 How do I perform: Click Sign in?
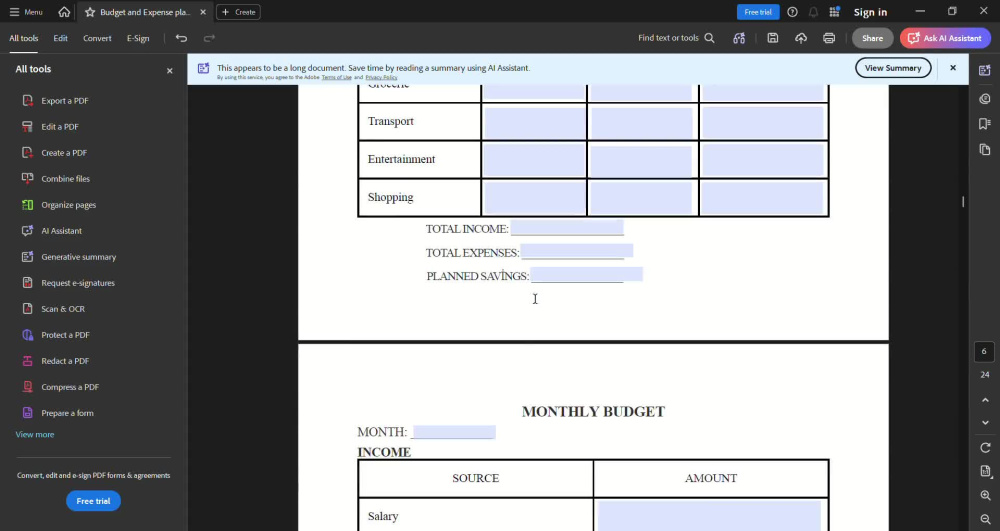point(870,12)
